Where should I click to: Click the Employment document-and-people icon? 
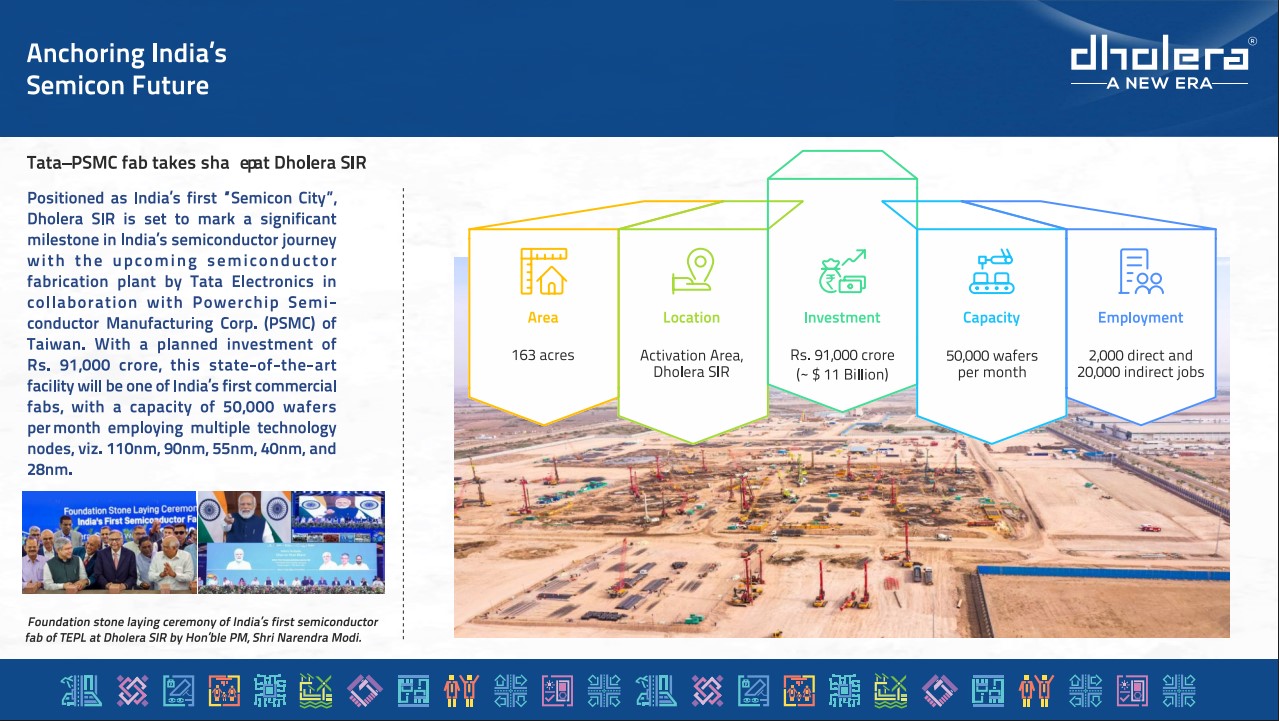(1141, 272)
